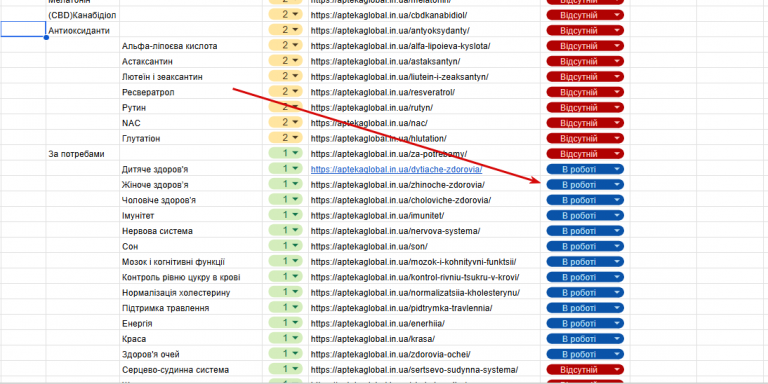Open the dytiache-zdorovia hyperlink
Screen dimensions: 768x384
pyautogui.click(x=396, y=169)
